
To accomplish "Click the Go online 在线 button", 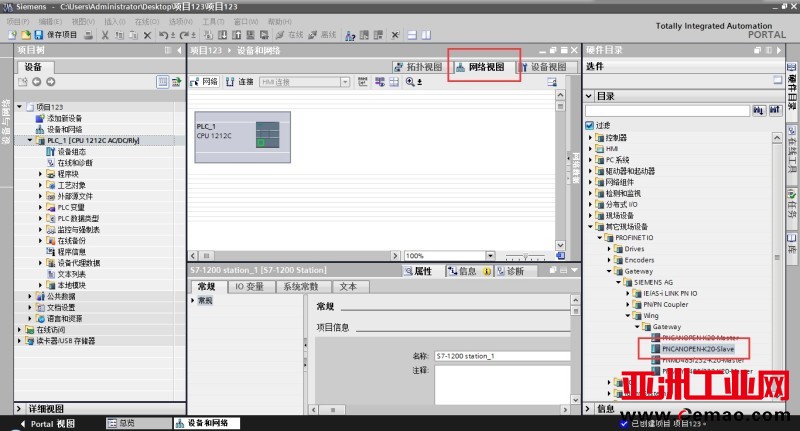I will pyautogui.click(x=289, y=35).
